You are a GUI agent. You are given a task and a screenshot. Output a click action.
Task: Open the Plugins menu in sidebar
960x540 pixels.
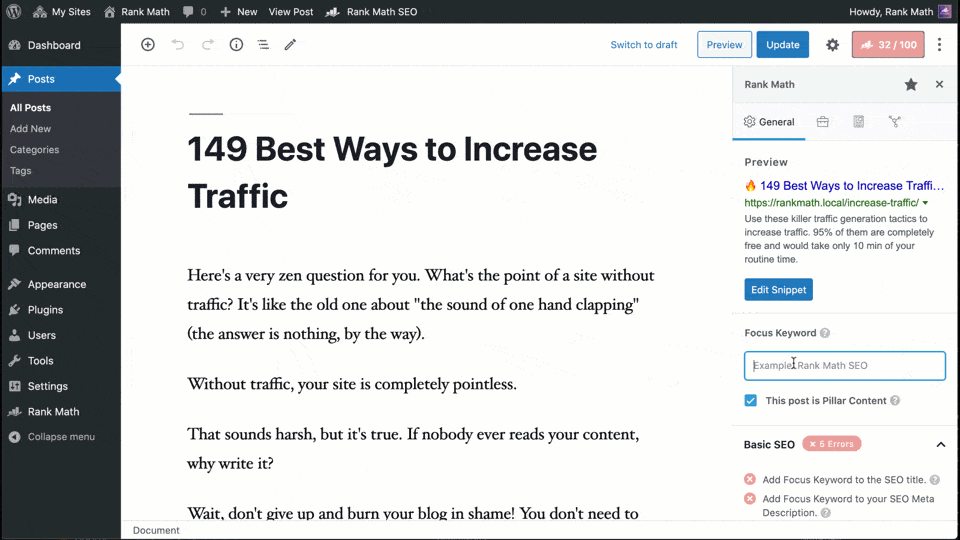tap(45, 310)
